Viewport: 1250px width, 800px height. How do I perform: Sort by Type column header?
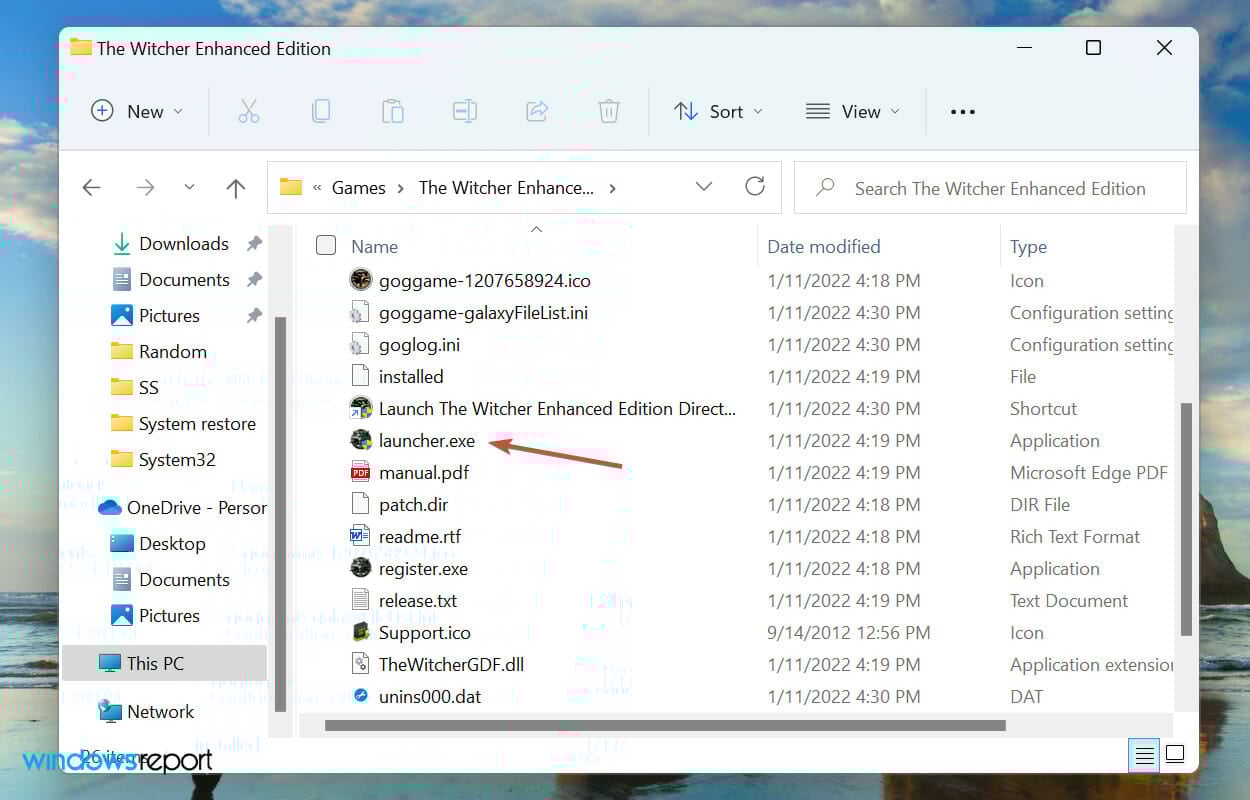point(1028,246)
